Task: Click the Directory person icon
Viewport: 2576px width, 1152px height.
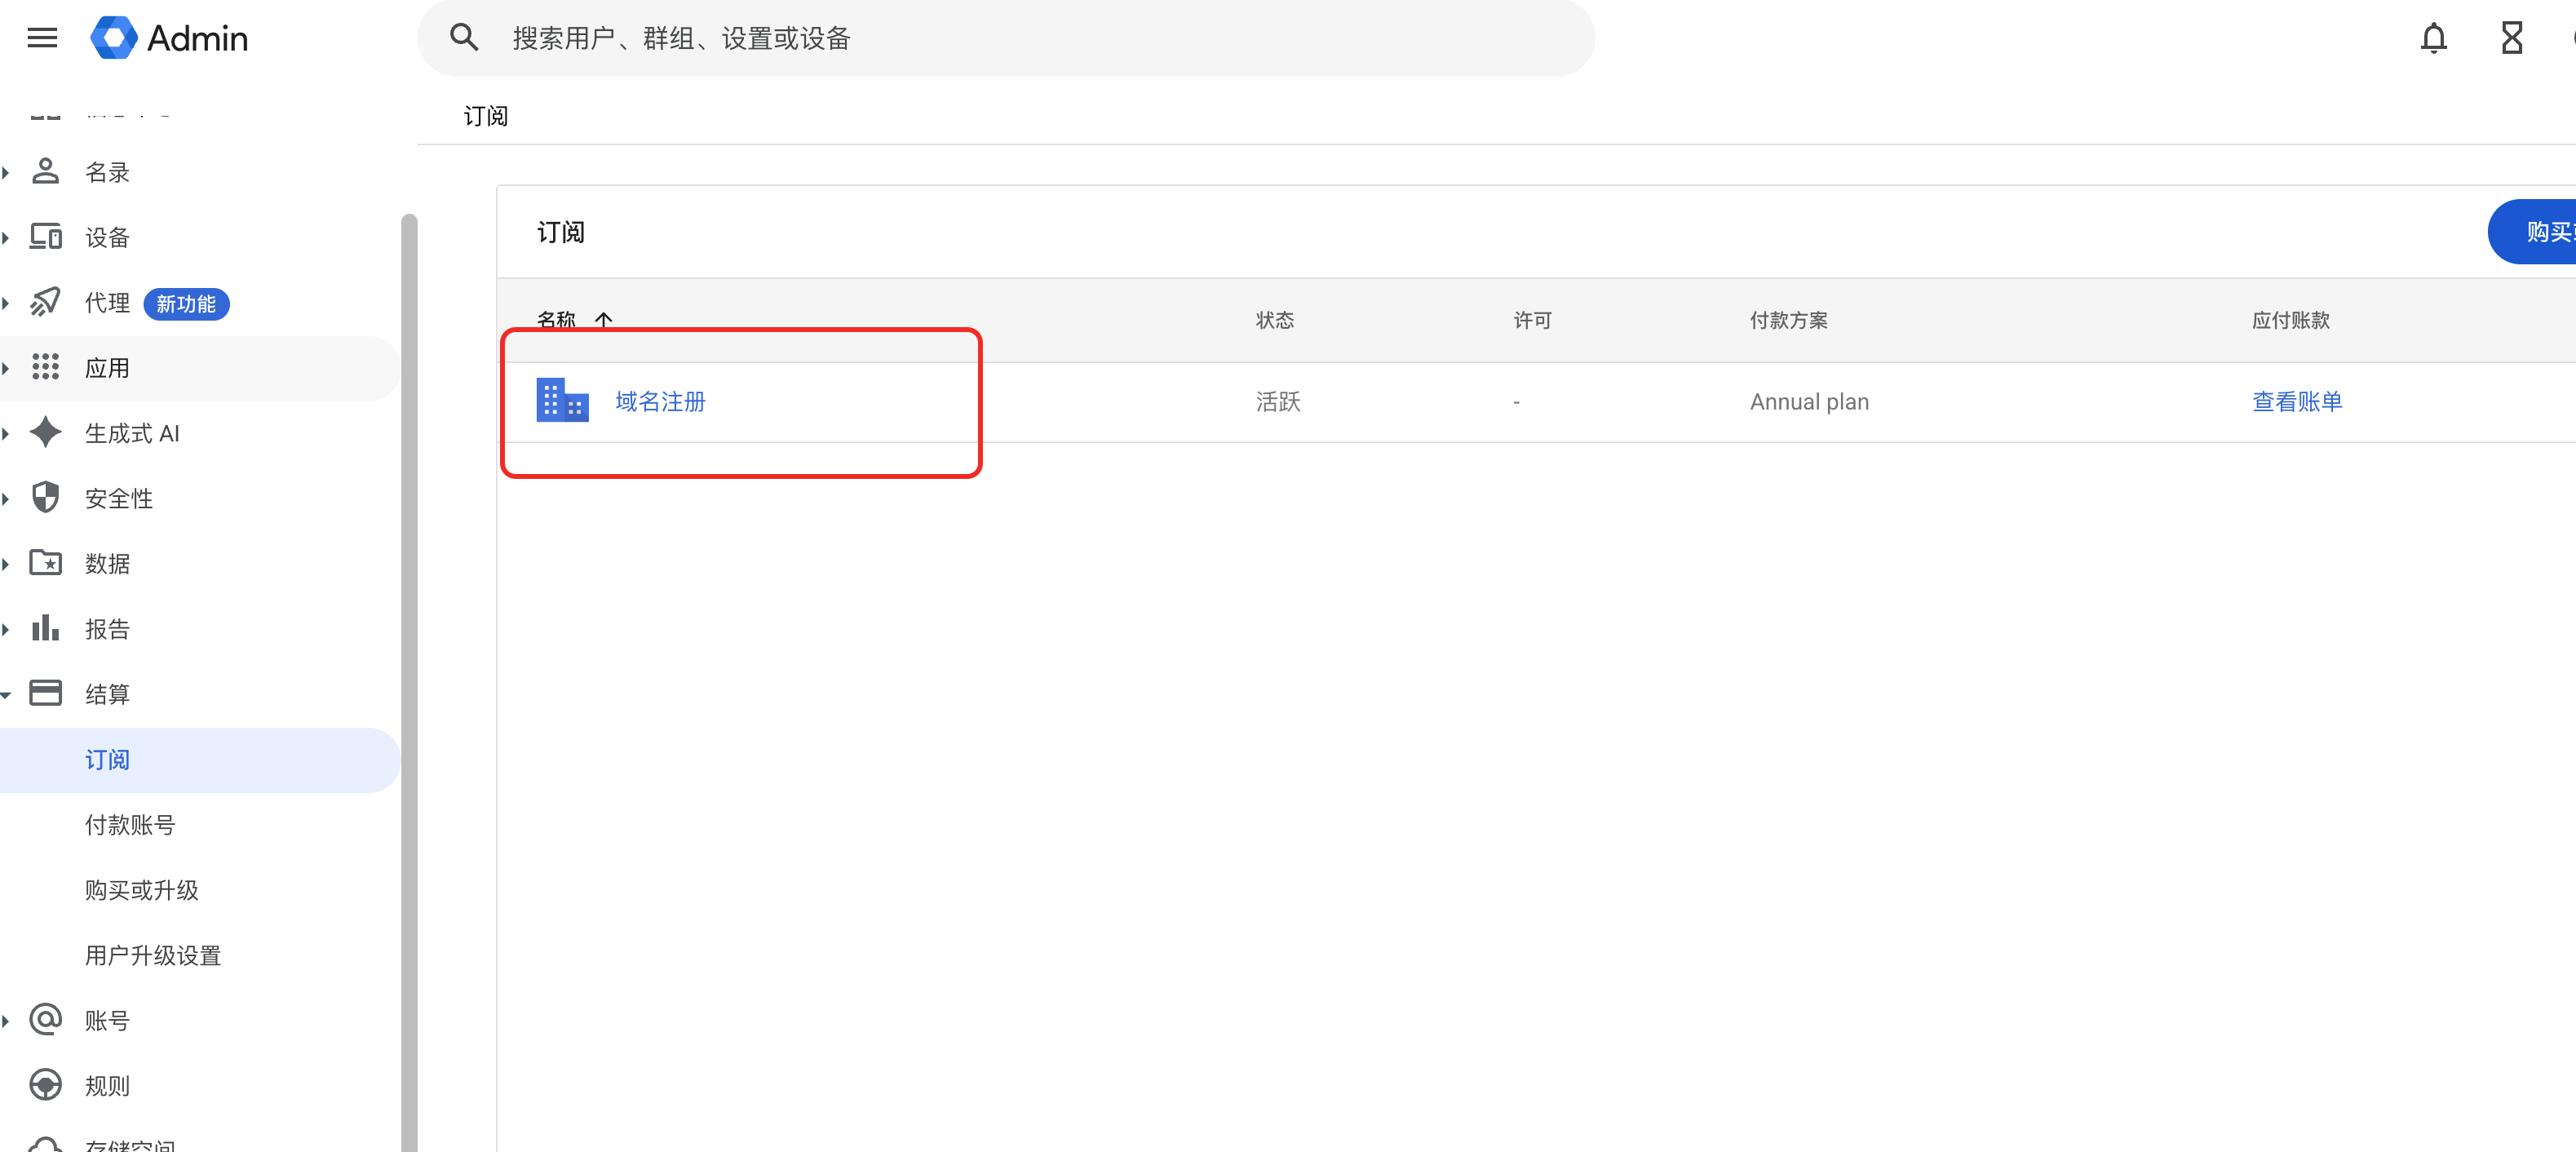Action: pyautogui.click(x=45, y=172)
